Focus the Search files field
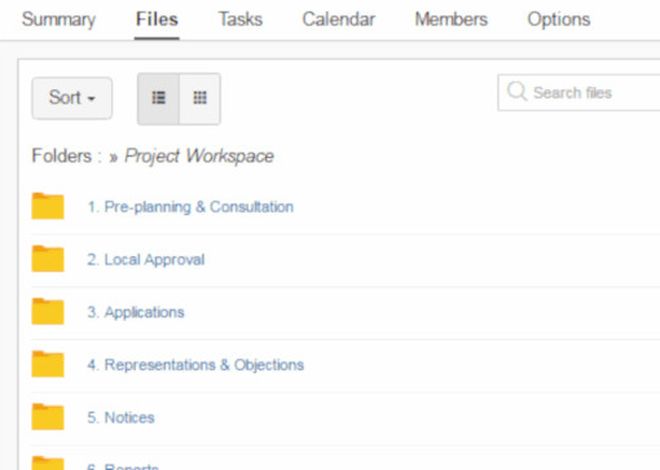This screenshot has width=660, height=470. click(579, 93)
